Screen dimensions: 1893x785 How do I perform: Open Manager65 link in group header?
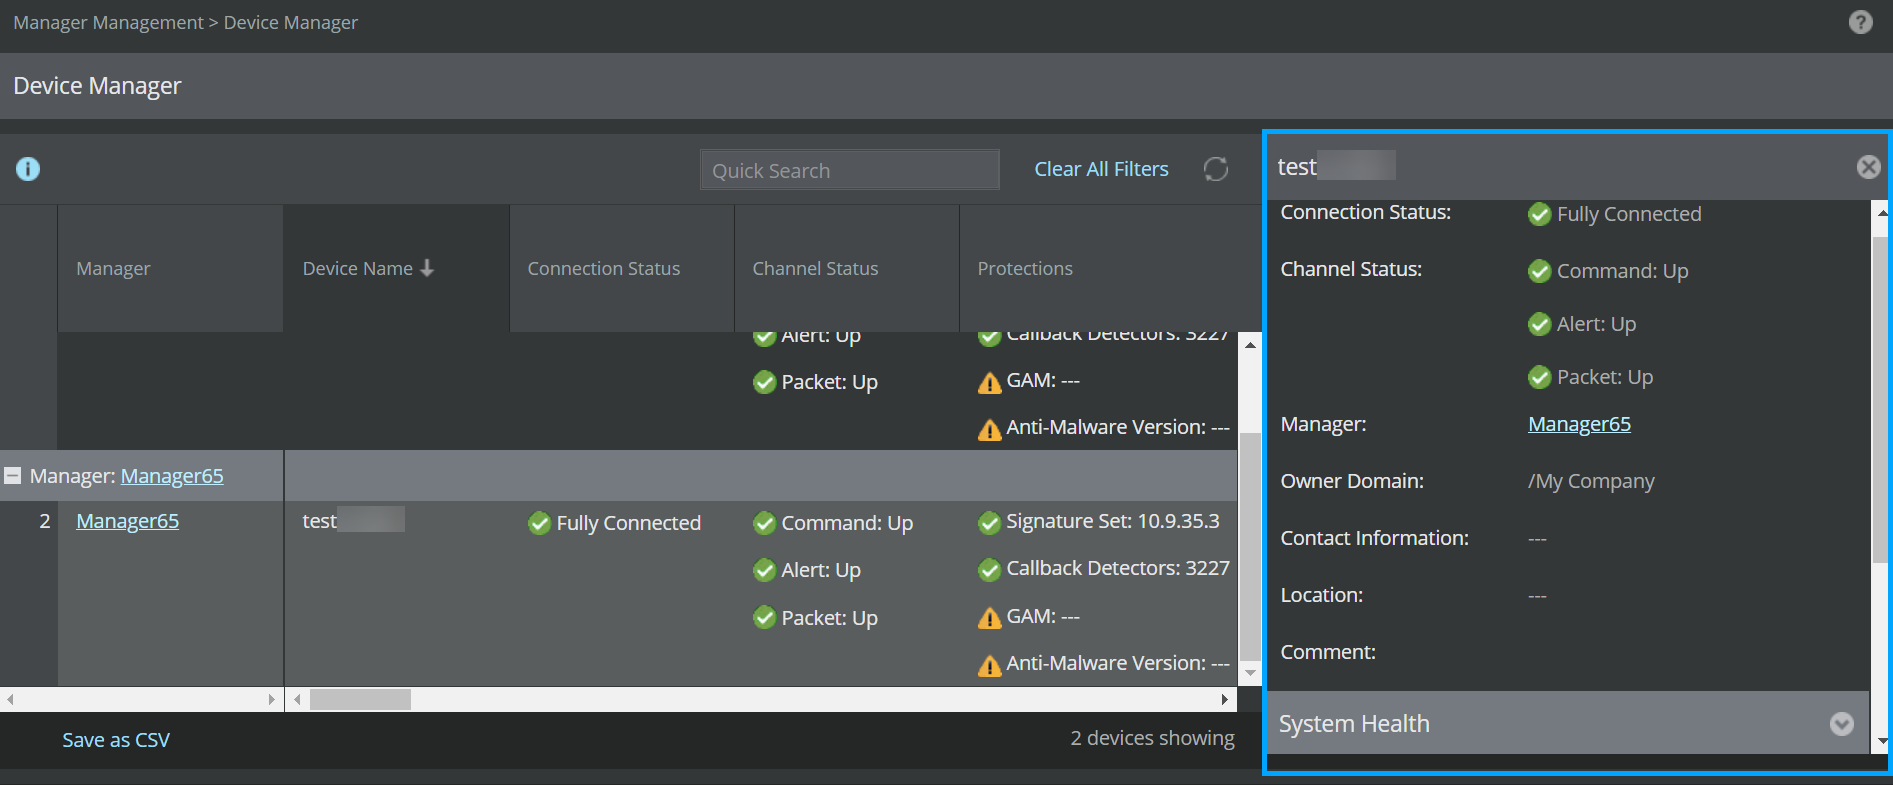[172, 476]
